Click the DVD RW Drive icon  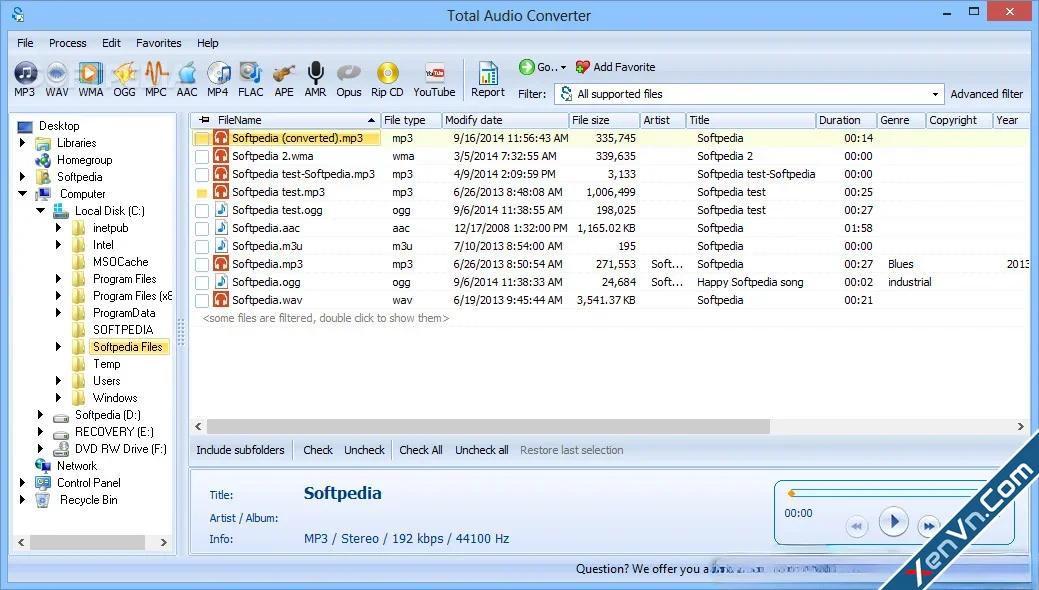click(x=61, y=449)
